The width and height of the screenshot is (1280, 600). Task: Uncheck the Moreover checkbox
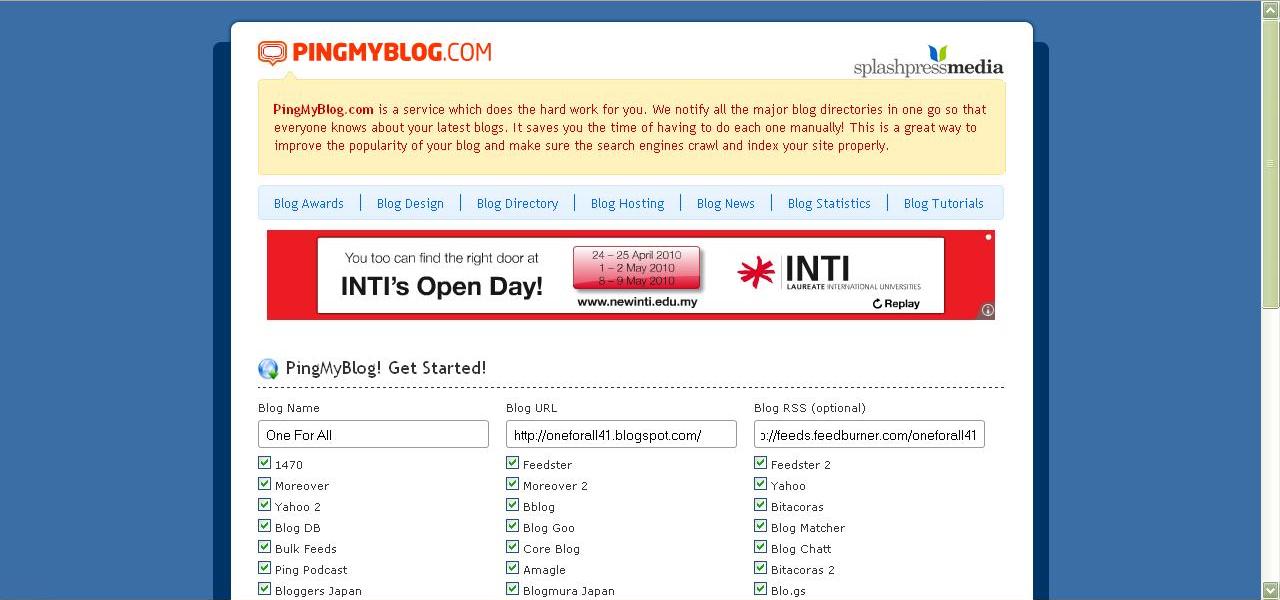tap(264, 484)
